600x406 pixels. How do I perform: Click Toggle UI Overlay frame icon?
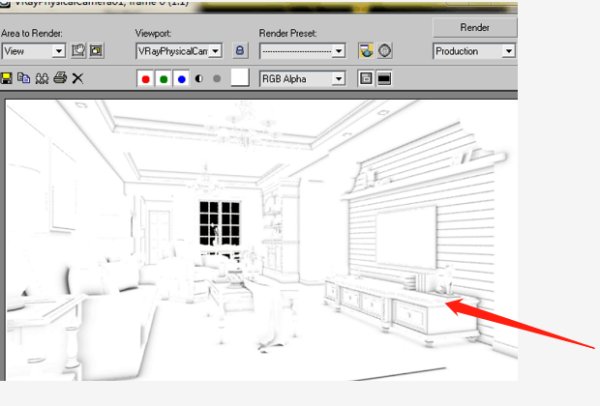pyautogui.click(x=366, y=79)
